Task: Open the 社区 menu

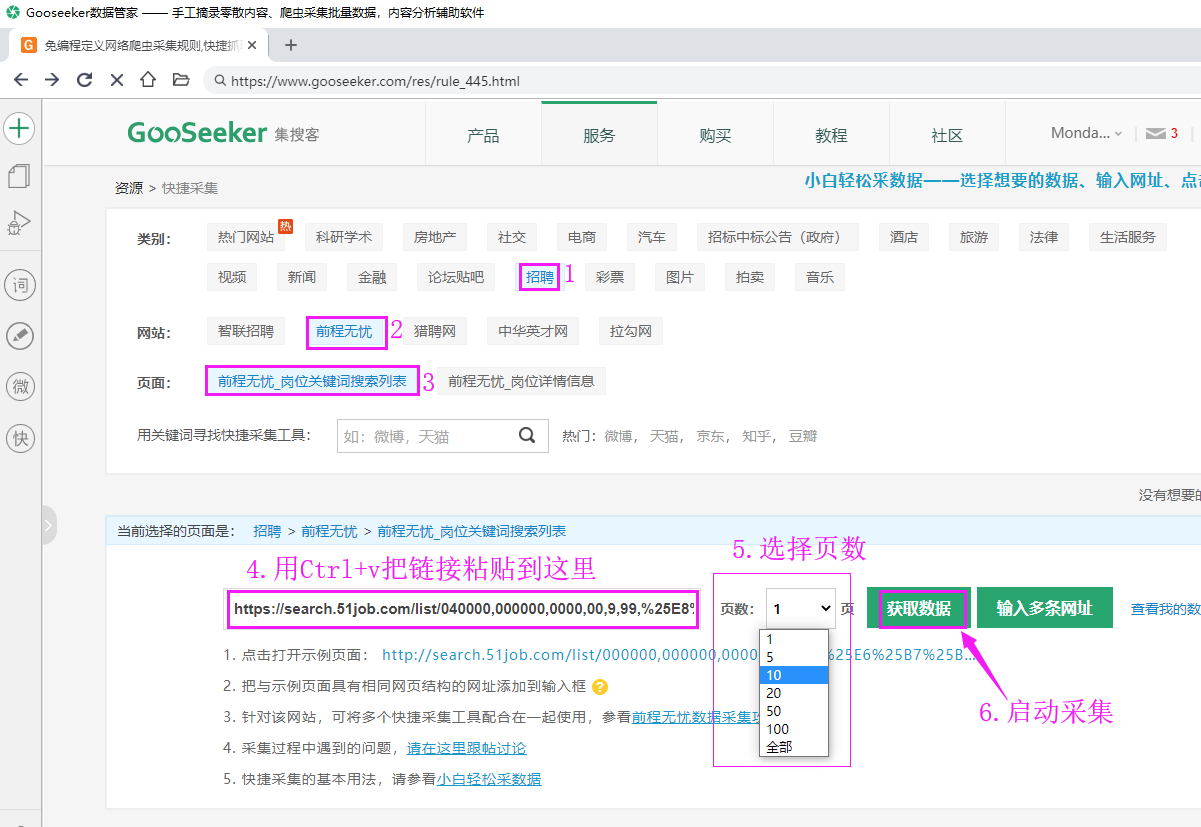Action: click(x=947, y=135)
